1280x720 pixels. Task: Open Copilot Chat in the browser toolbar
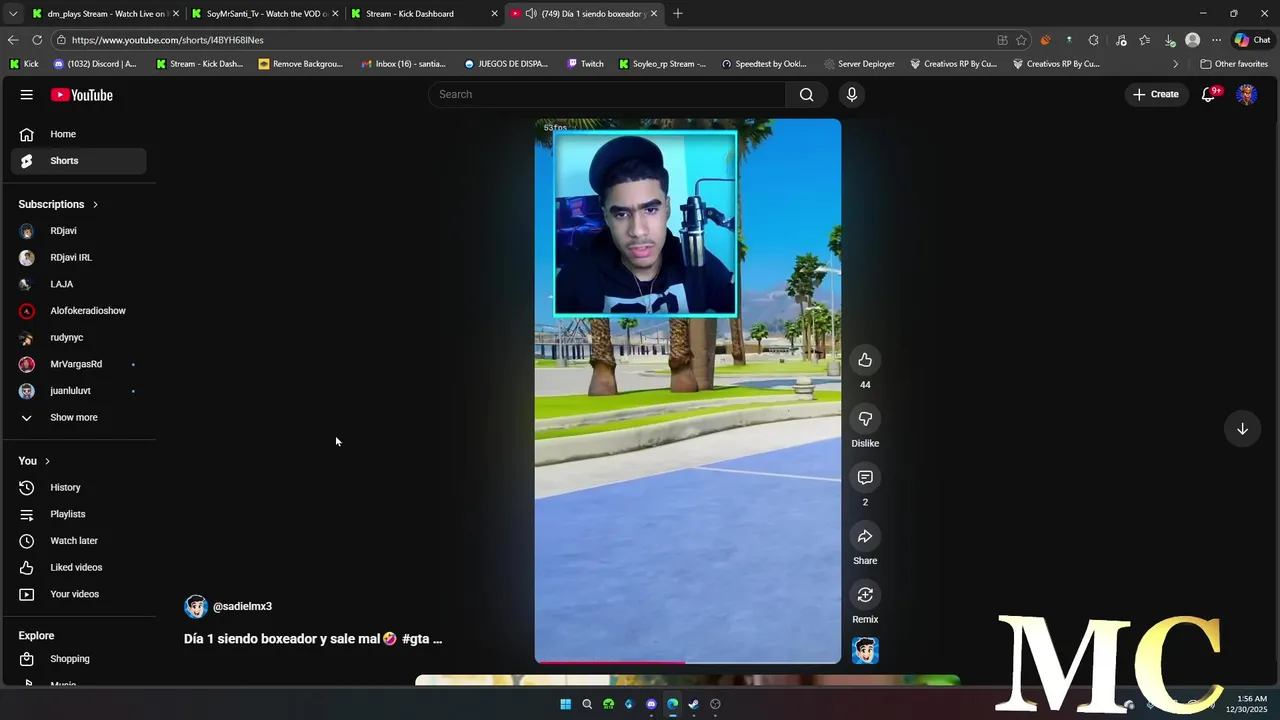[x=1252, y=40]
